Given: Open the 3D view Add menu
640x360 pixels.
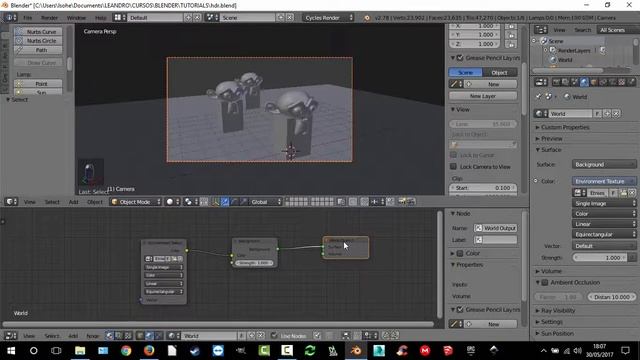Looking at the screenshot, I should (x=73, y=202).
